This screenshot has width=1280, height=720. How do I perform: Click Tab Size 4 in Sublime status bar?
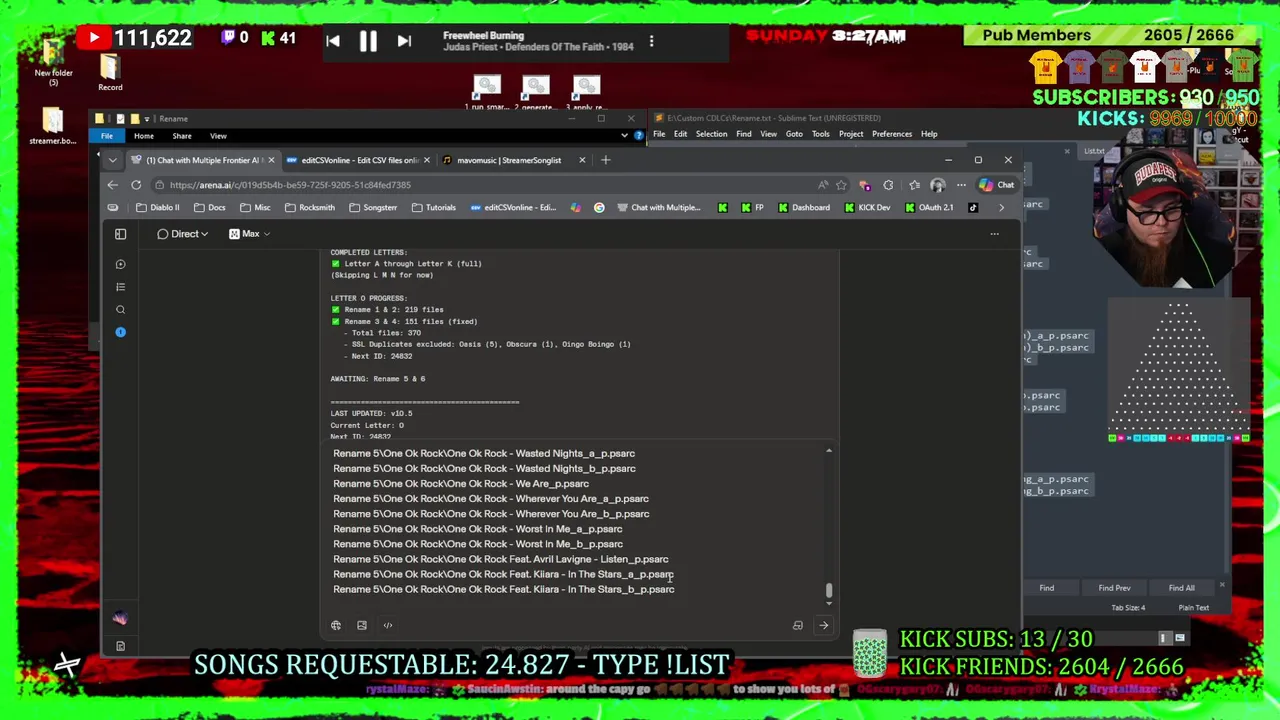tap(1128, 608)
